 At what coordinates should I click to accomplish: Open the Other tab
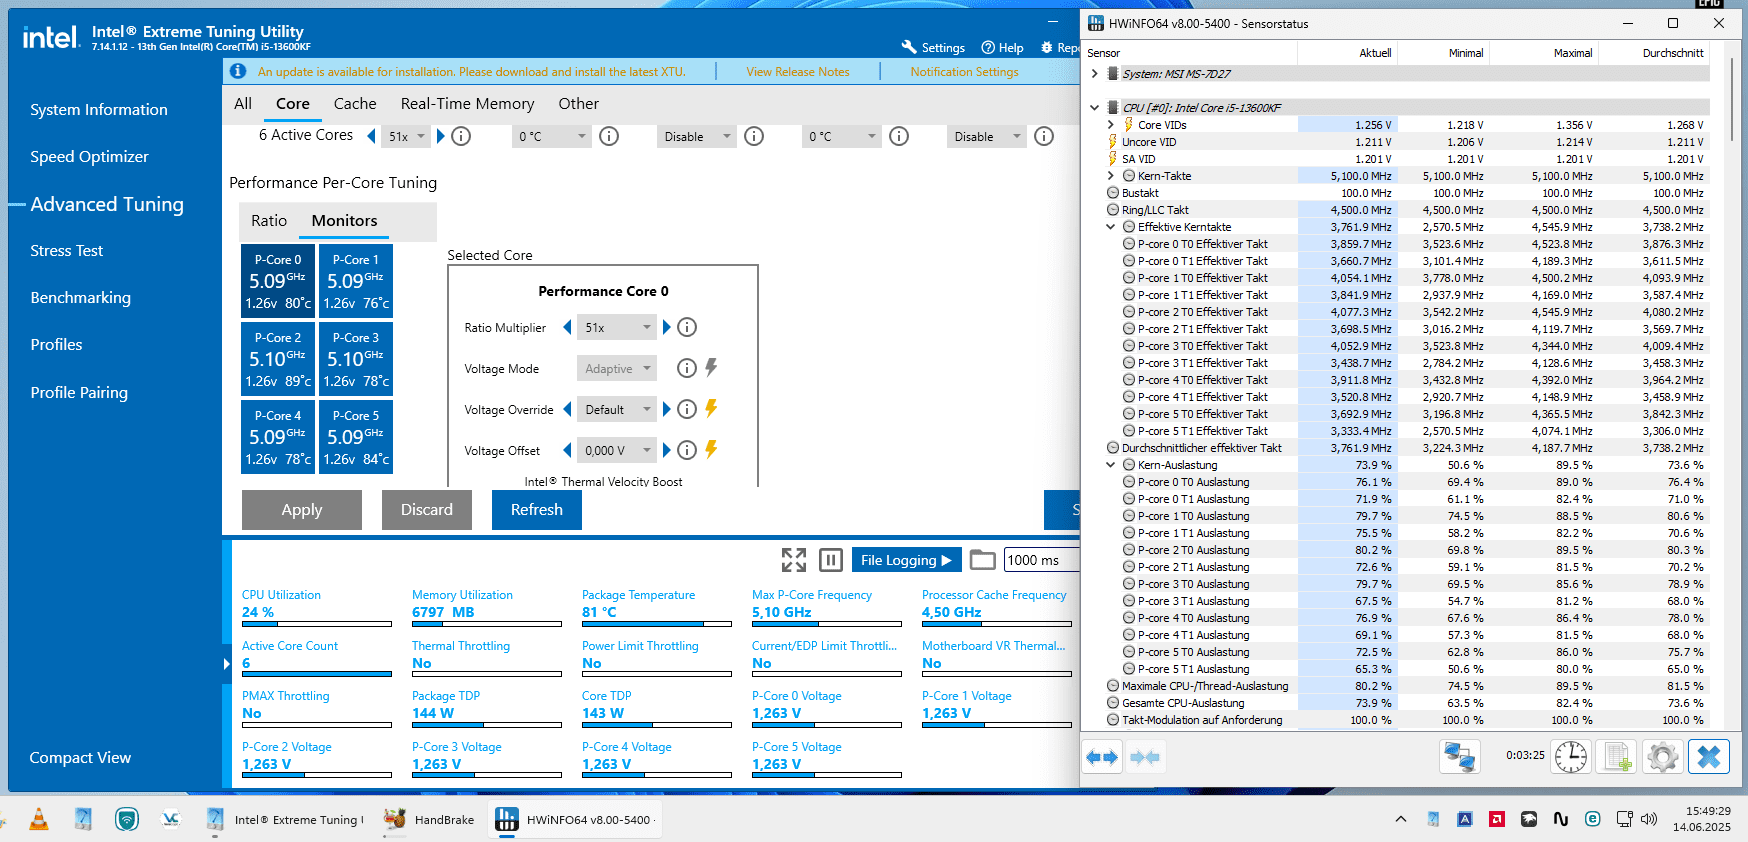click(x=578, y=103)
